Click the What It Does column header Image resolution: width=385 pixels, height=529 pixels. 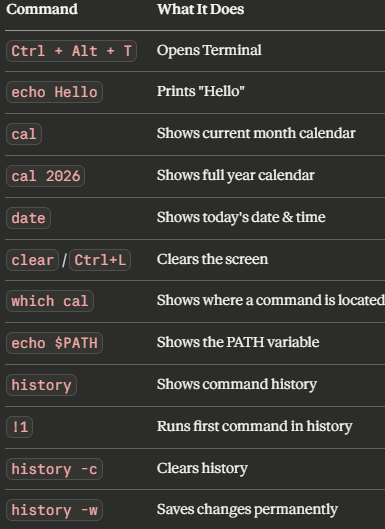pos(200,9)
